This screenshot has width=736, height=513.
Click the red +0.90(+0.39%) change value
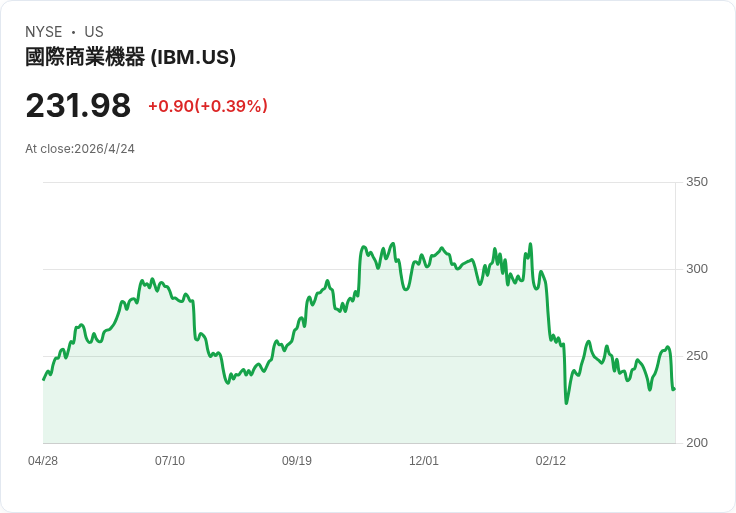point(208,106)
